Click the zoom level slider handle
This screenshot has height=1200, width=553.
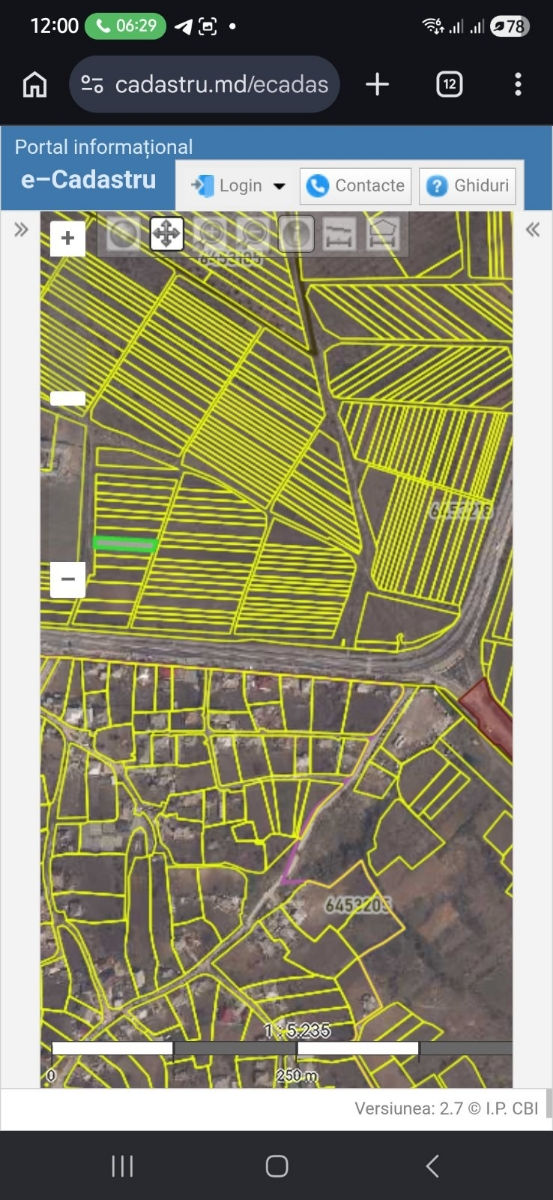pos(68,398)
